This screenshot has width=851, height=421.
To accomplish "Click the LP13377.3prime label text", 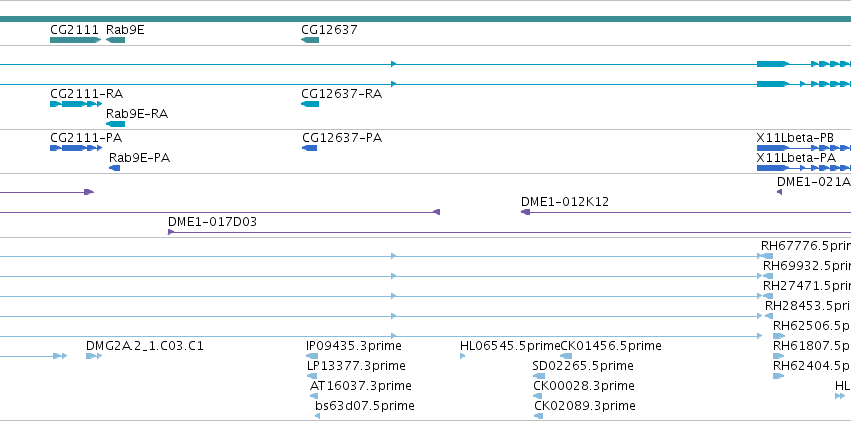I will (356, 366).
